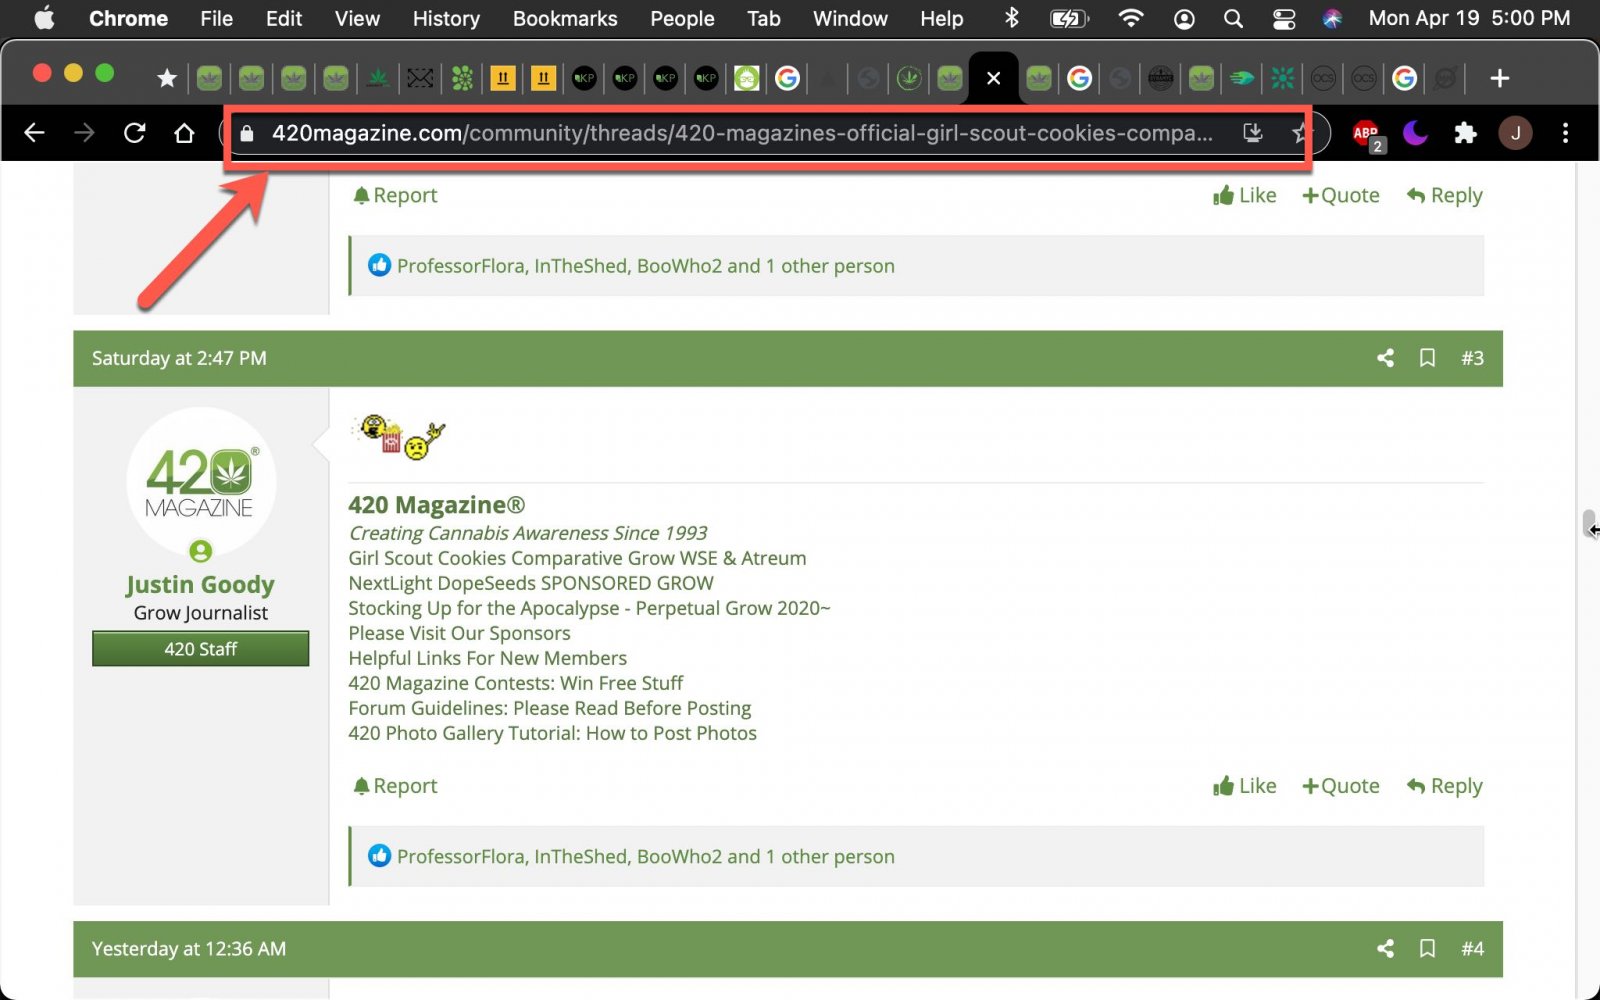Like the post above #3
Viewport: 1600px width, 1000px height.
(x=1245, y=196)
